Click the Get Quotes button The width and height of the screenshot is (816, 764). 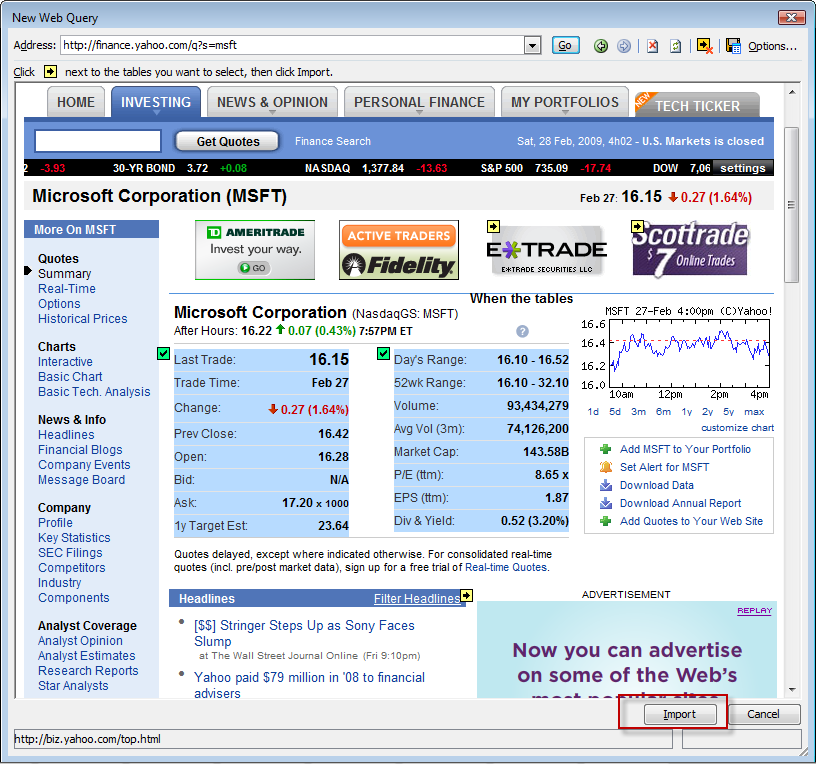click(x=227, y=142)
